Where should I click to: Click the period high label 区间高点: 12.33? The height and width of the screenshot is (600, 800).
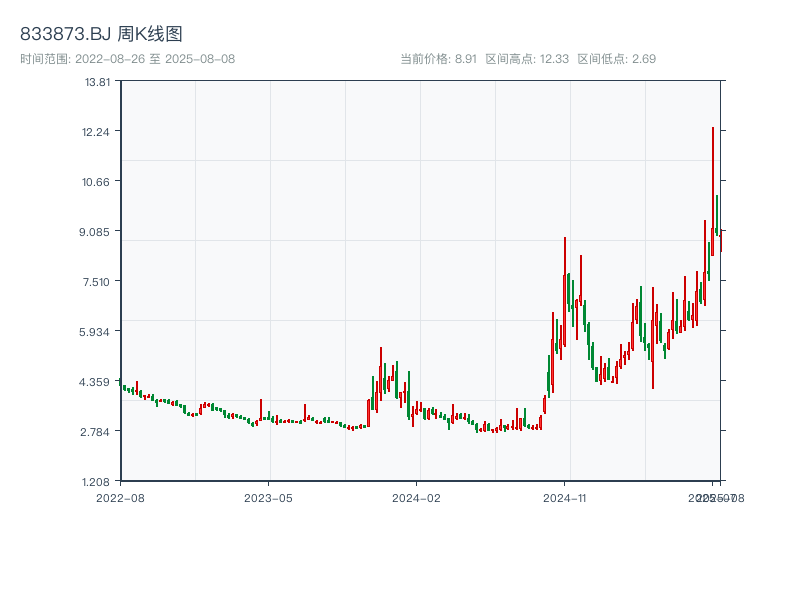click(x=527, y=59)
